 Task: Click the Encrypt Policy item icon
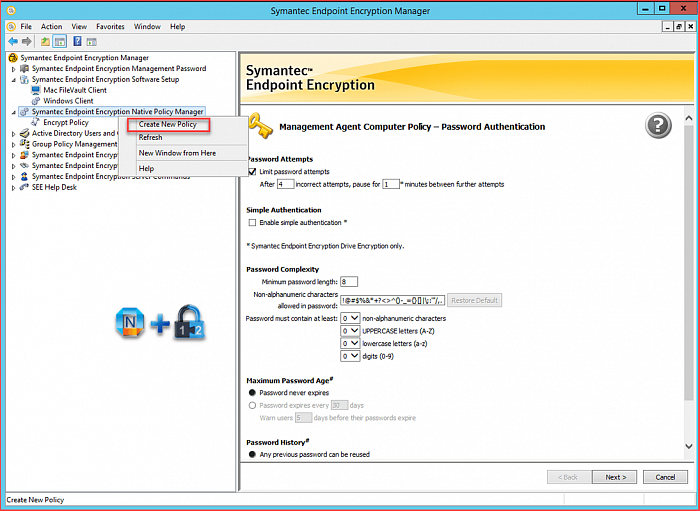(x=36, y=122)
